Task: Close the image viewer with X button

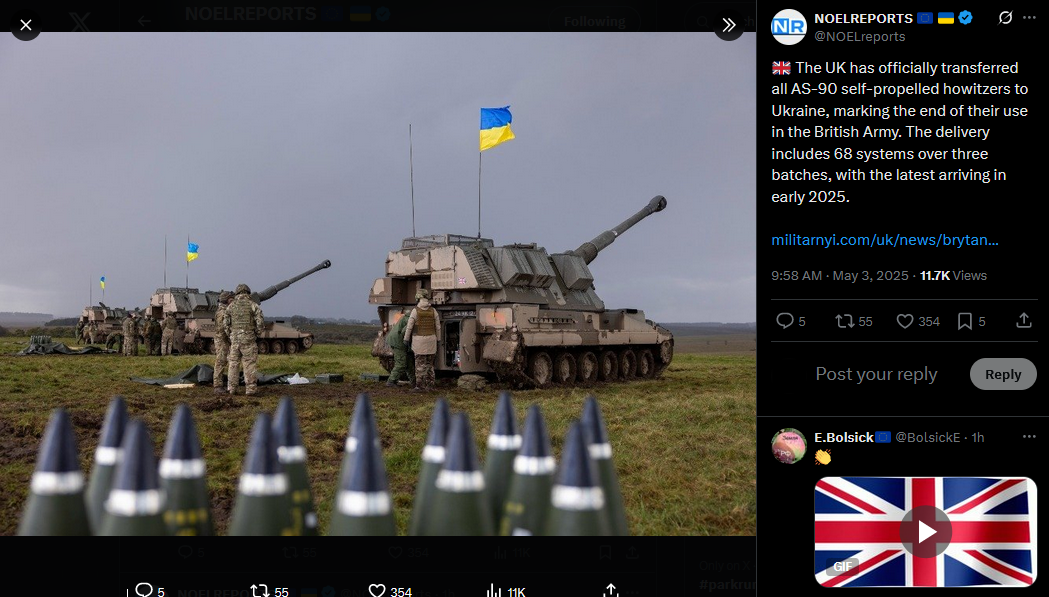Action: pyautogui.click(x=25, y=25)
